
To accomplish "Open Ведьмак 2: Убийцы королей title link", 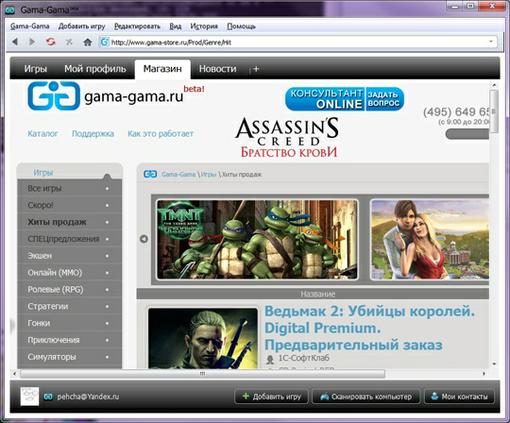I will click(369, 328).
